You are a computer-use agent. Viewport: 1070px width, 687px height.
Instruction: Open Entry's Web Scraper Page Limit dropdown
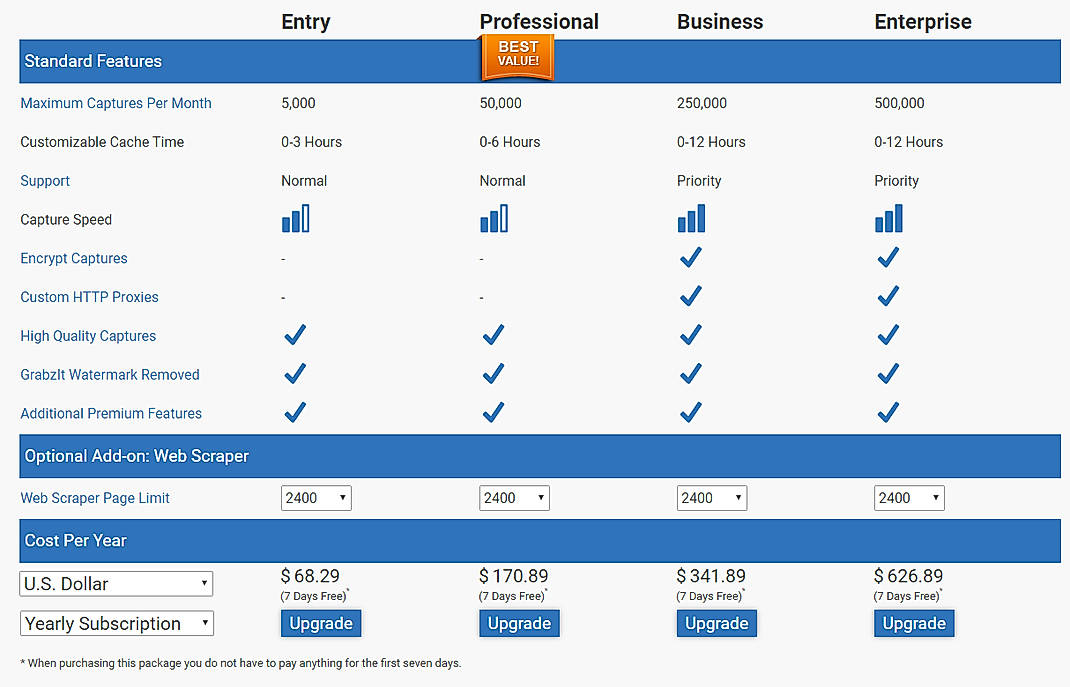pyautogui.click(x=316, y=497)
